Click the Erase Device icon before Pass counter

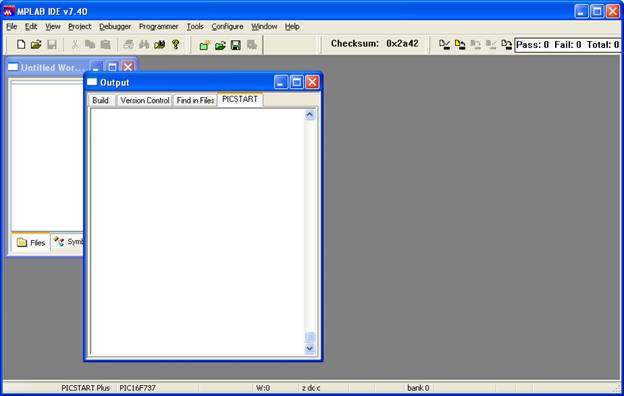506,45
